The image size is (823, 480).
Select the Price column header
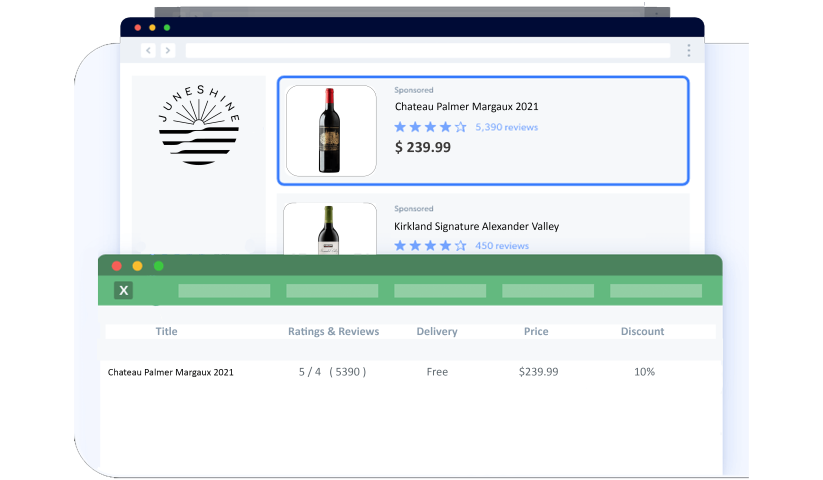point(536,332)
